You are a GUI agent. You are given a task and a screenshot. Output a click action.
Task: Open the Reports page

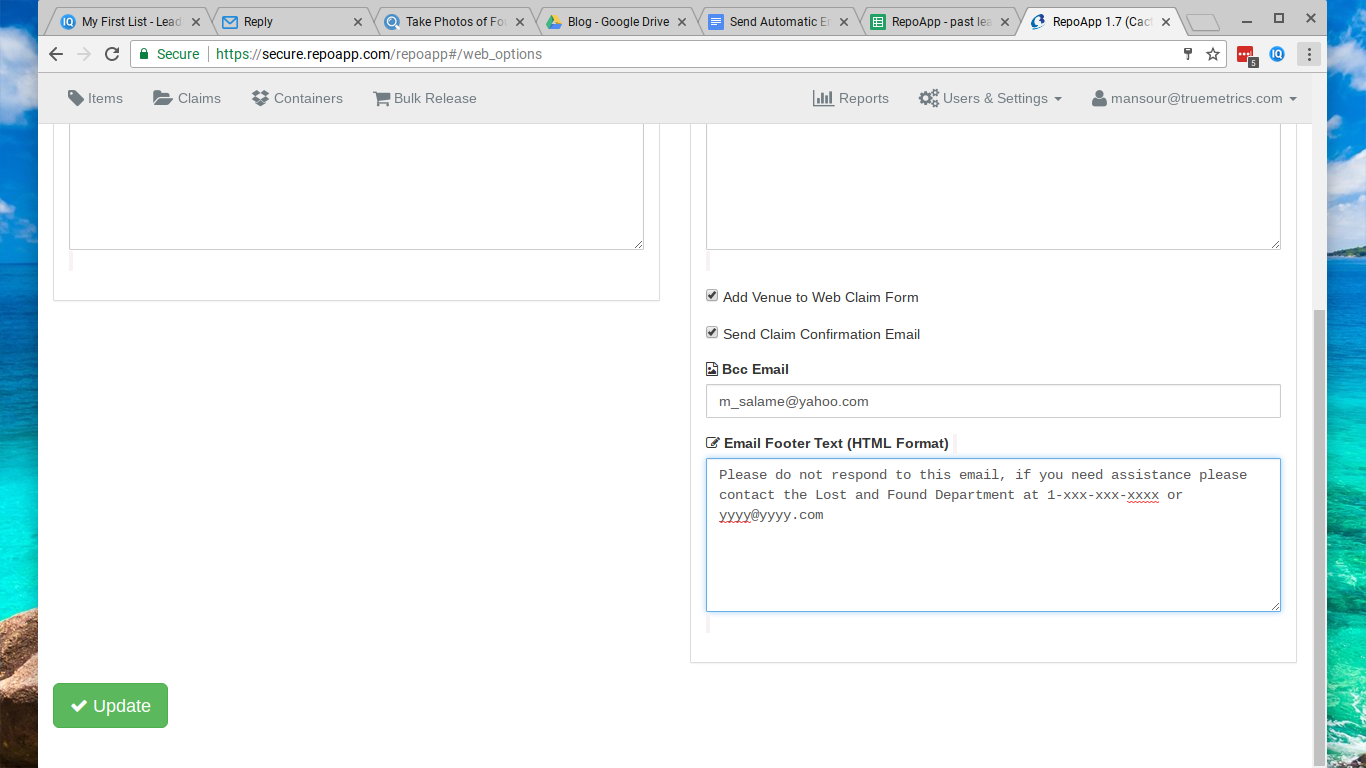pyautogui.click(x=851, y=98)
